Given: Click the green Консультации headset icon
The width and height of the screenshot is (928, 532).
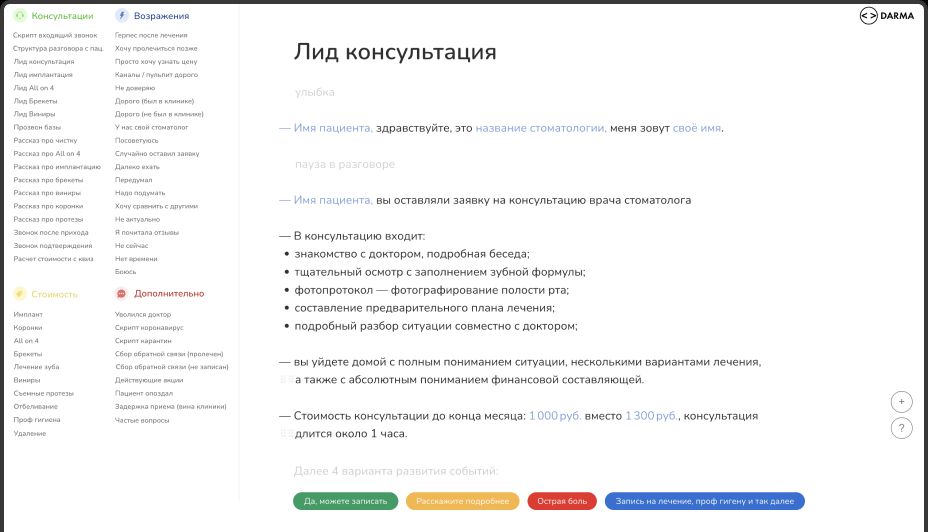Looking at the screenshot, I should (20, 16).
